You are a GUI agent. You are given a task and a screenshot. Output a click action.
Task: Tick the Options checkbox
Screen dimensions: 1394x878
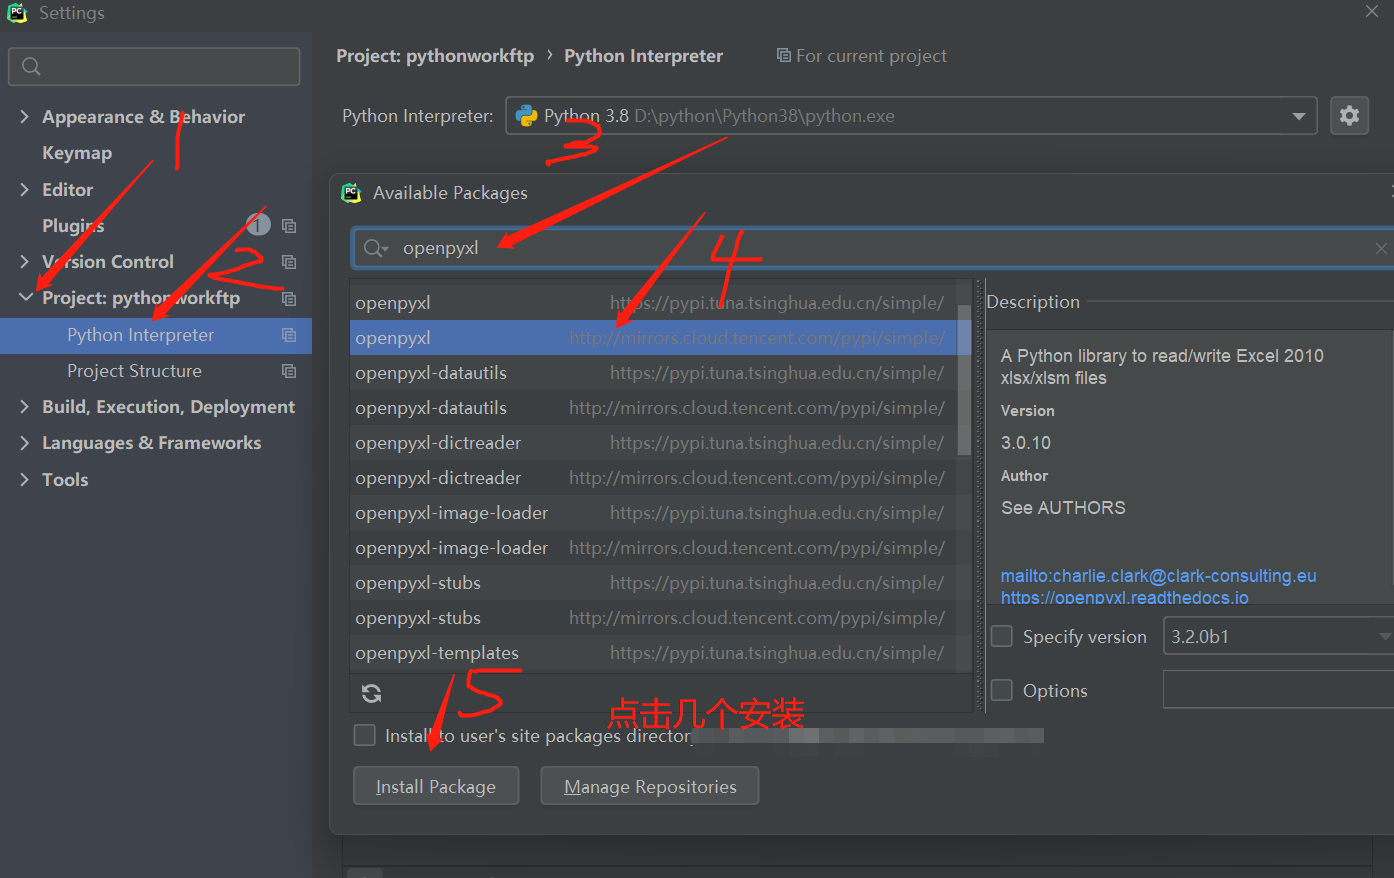(1002, 690)
